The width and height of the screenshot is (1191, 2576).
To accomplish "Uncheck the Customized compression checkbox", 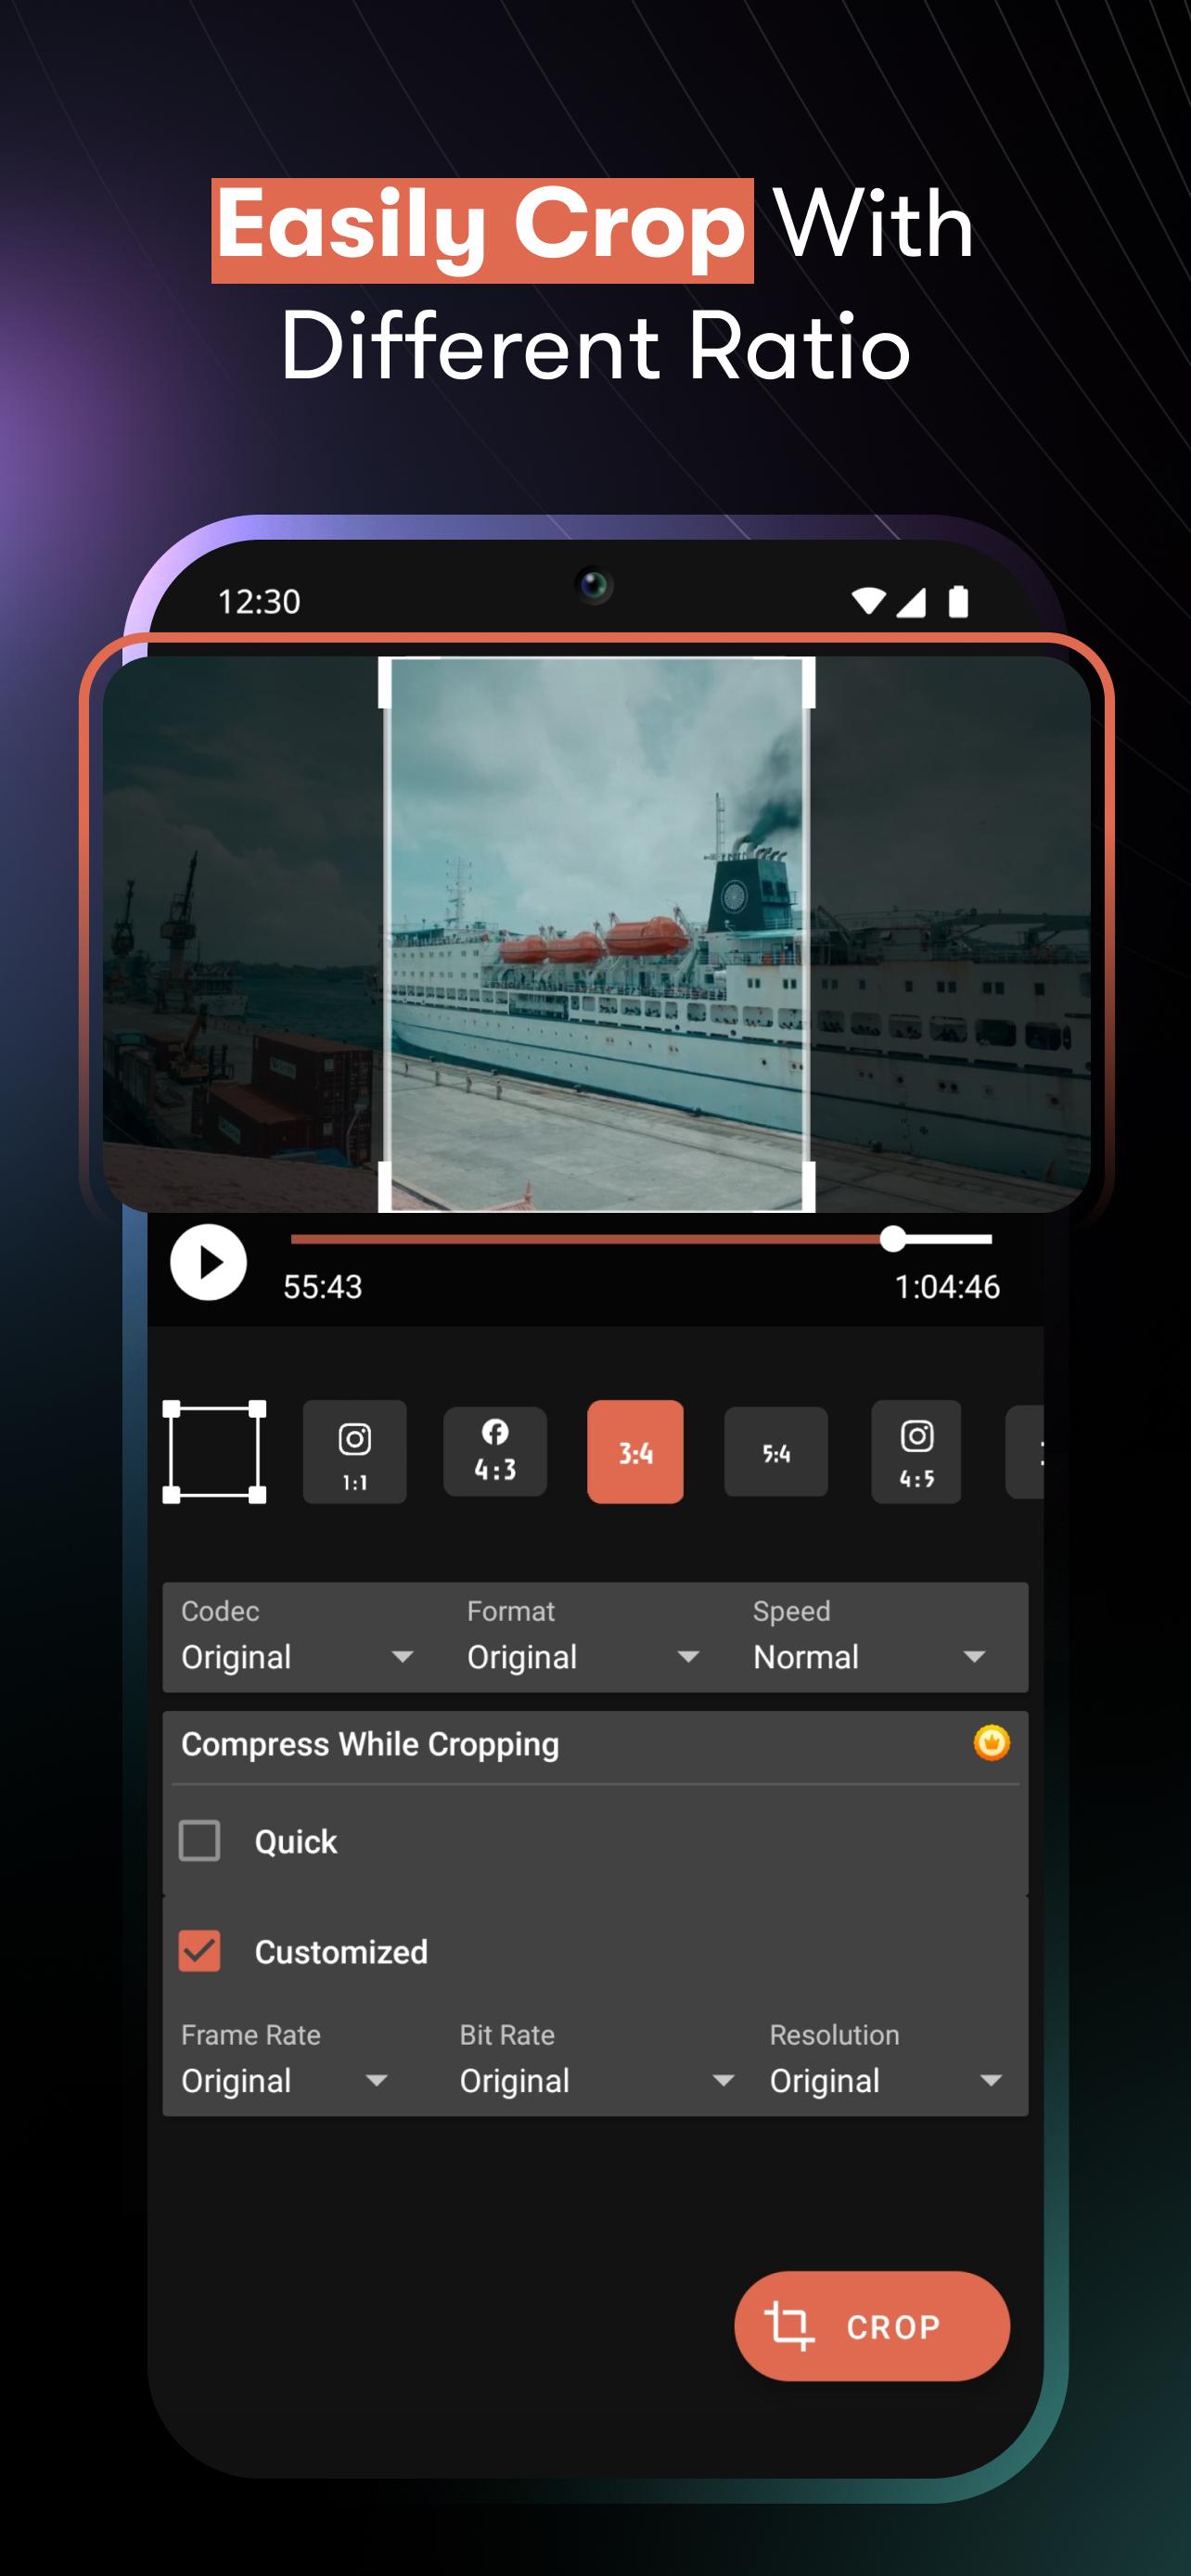I will click(x=199, y=1951).
